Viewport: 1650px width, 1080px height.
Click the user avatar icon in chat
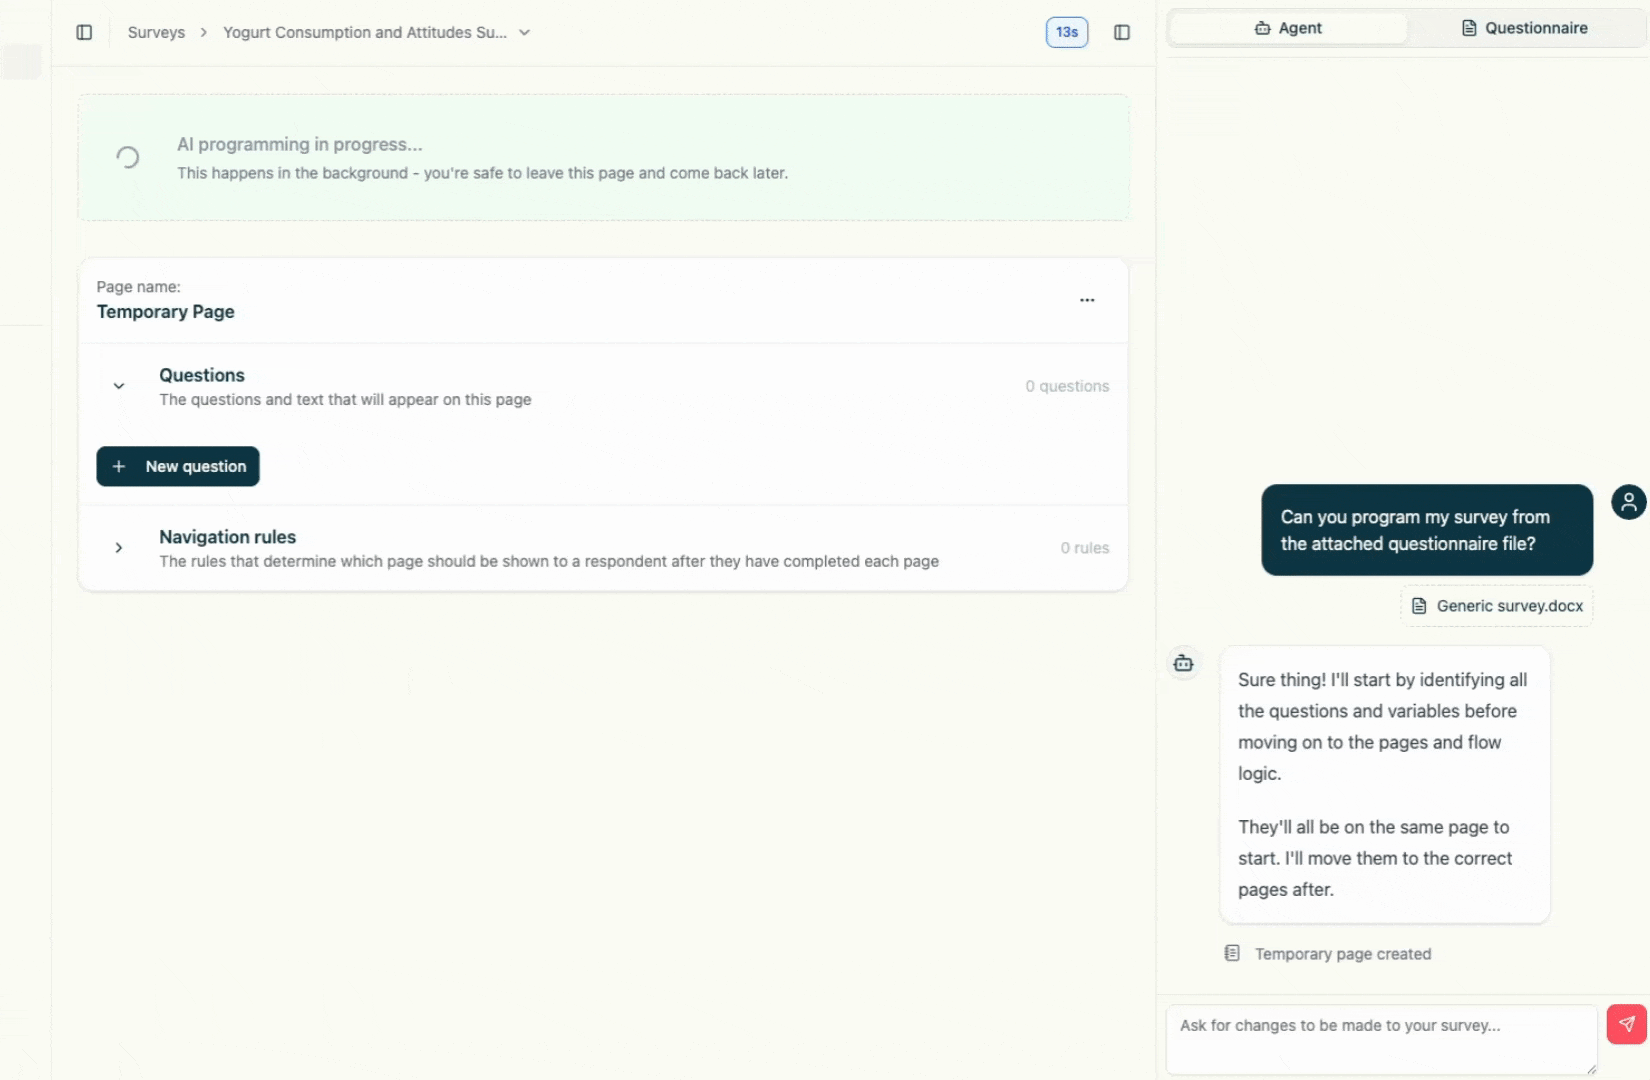tap(1628, 502)
